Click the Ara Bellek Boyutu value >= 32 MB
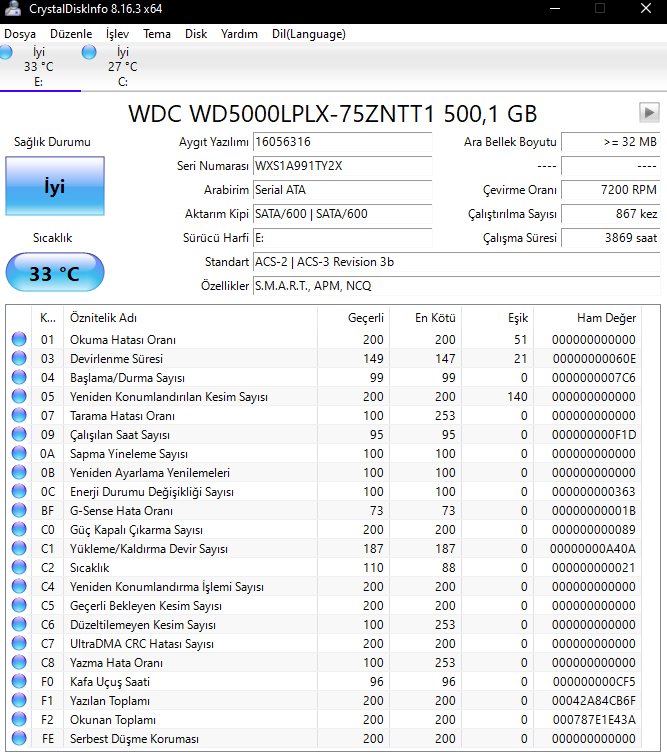The width and height of the screenshot is (667, 755). coord(611,142)
